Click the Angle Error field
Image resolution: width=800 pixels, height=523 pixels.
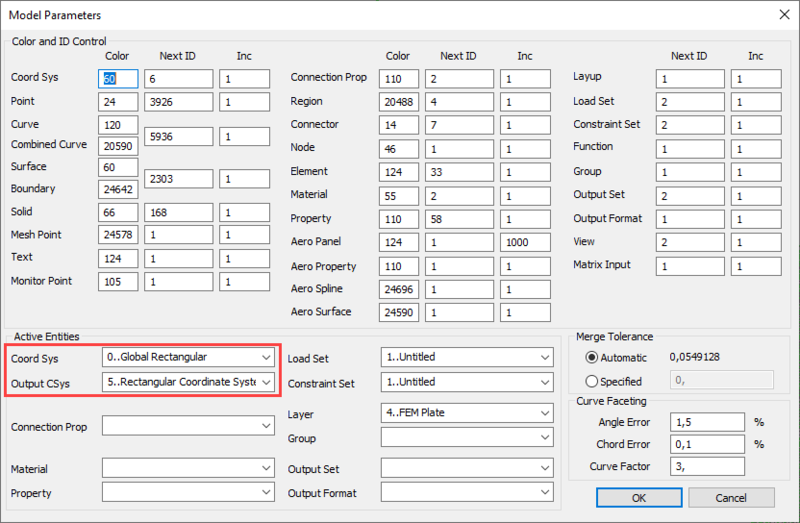tap(707, 422)
